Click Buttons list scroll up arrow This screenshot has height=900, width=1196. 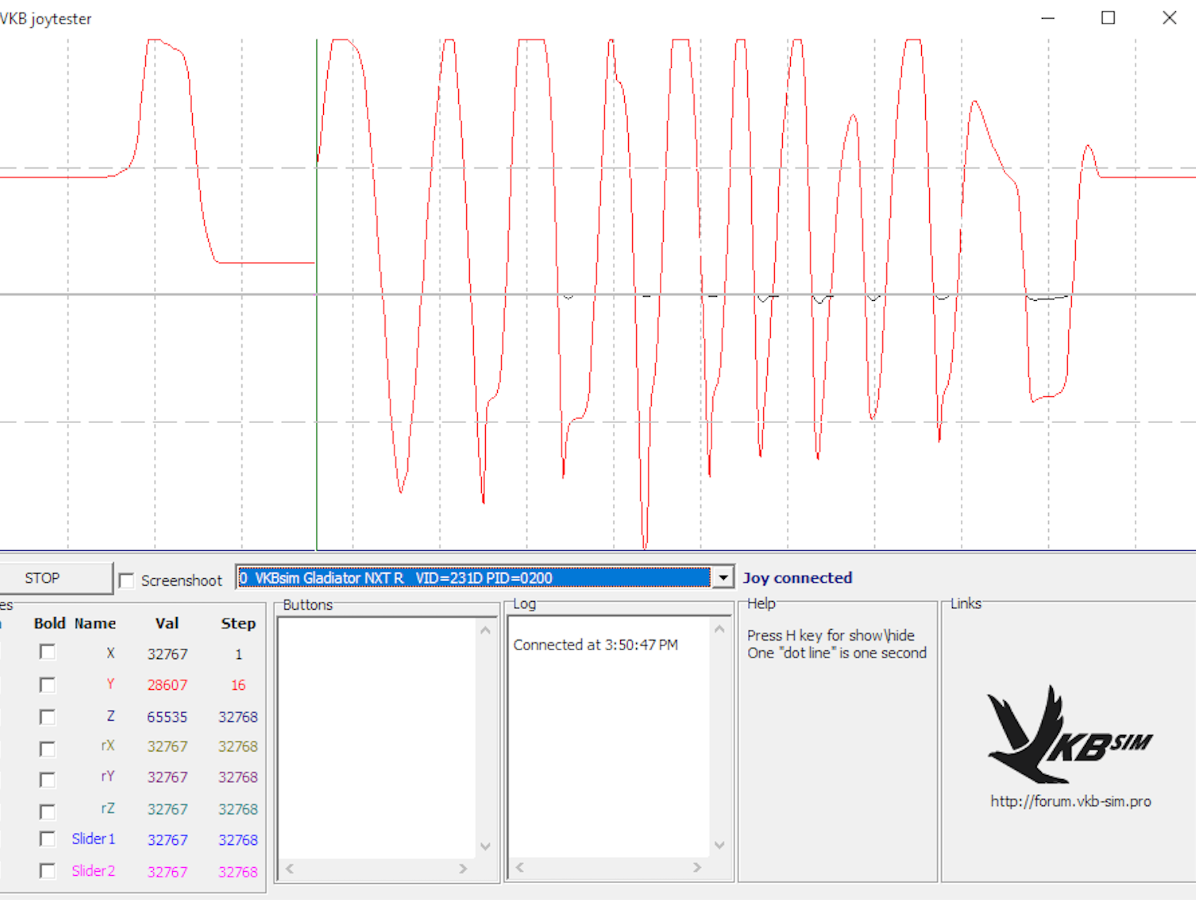point(485,631)
